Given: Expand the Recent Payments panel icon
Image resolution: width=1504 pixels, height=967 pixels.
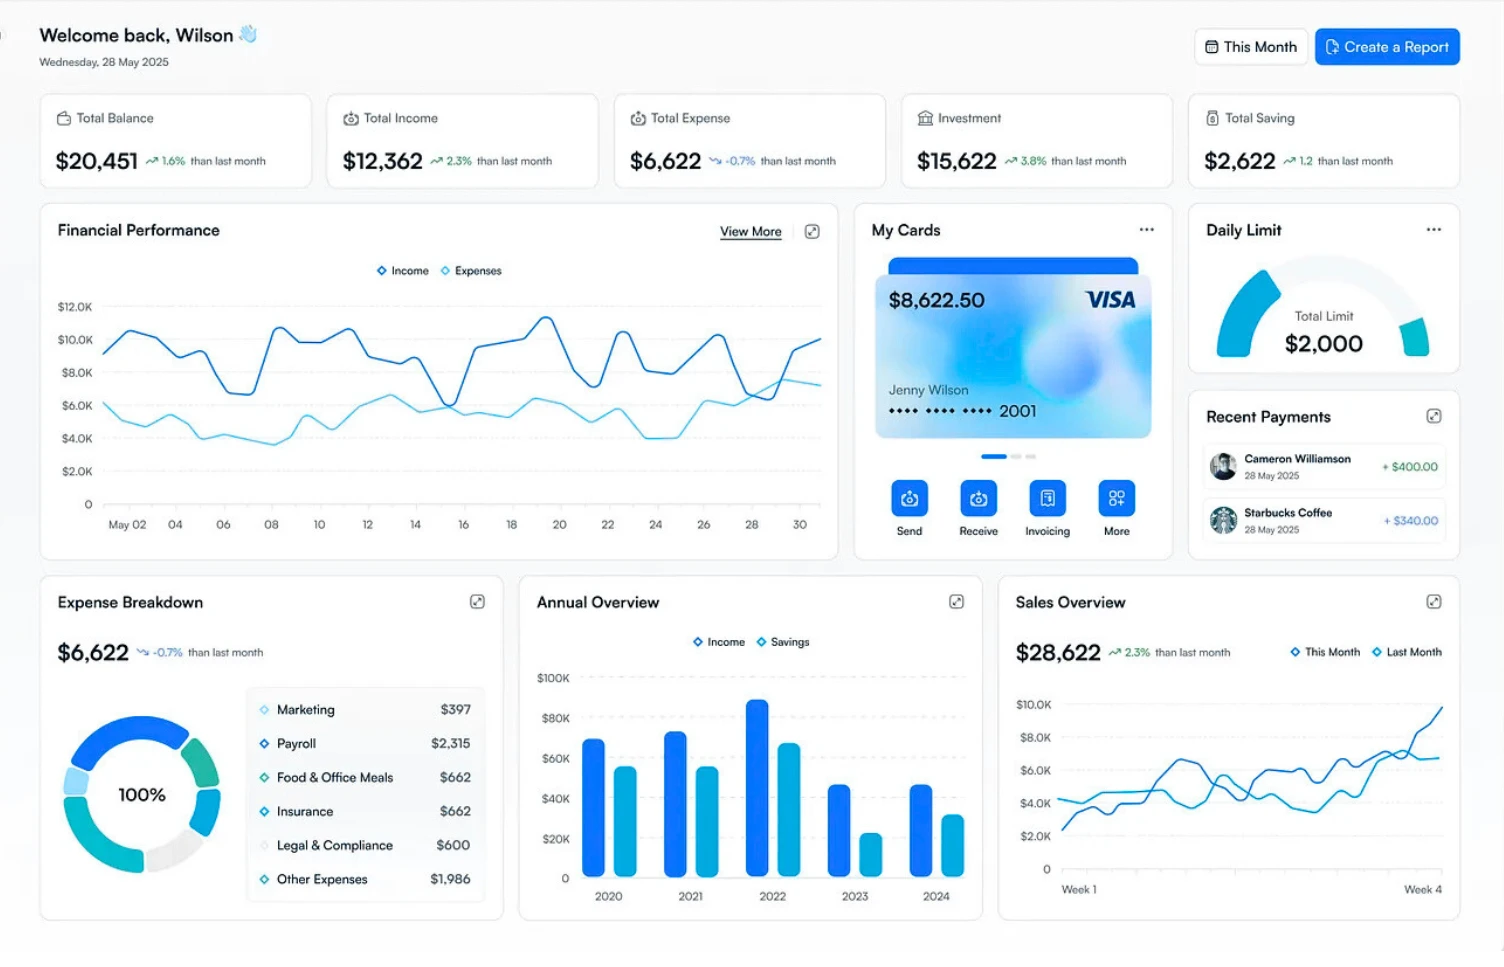Looking at the screenshot, I should coord(1434,415).
